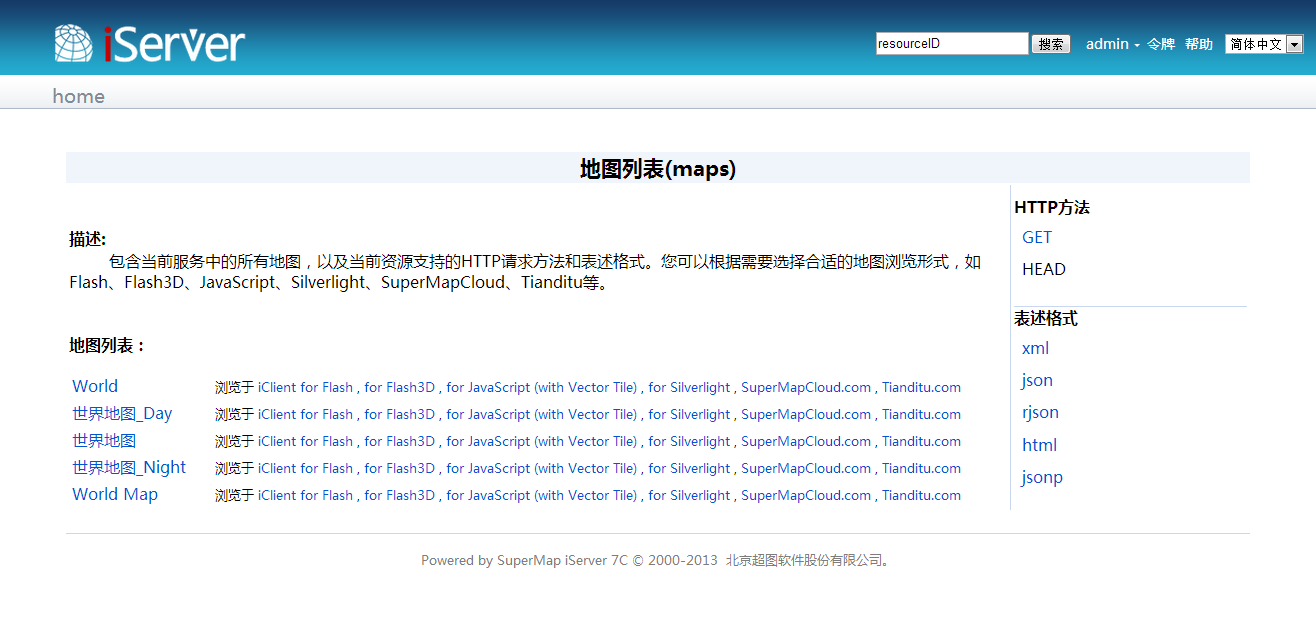Click the 搜索 search button

[x=1051, y=44]
